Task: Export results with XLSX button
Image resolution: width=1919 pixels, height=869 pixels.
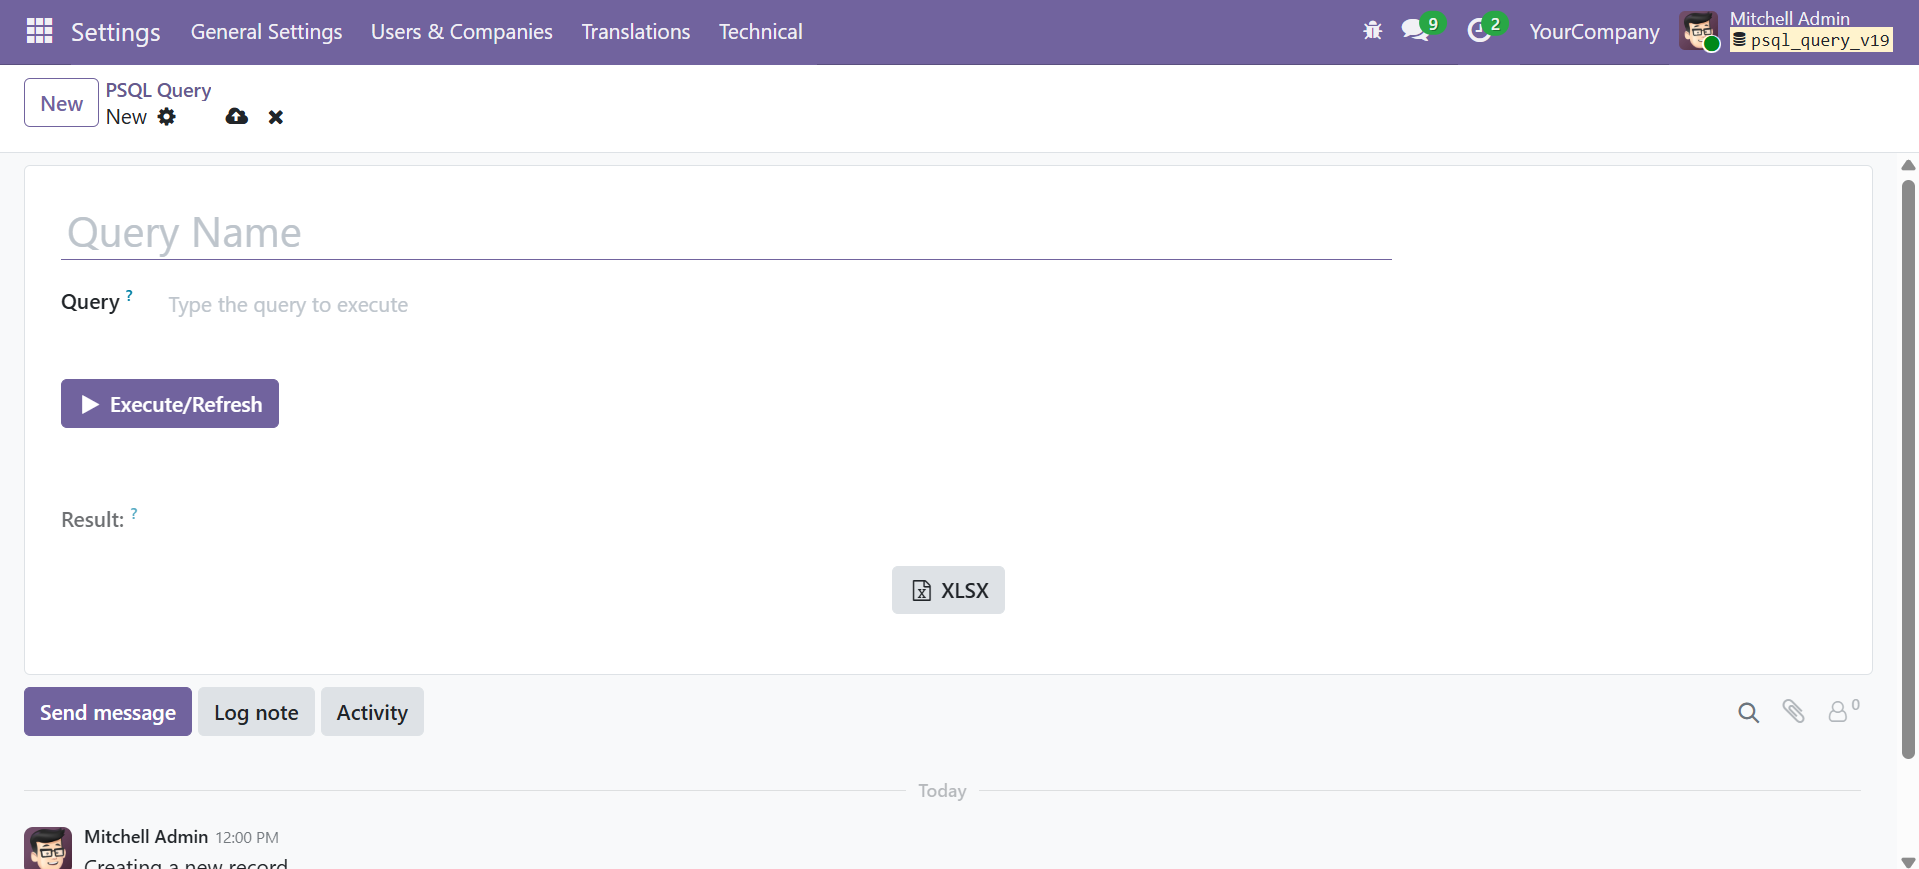Action: click(x=948, y=590)
